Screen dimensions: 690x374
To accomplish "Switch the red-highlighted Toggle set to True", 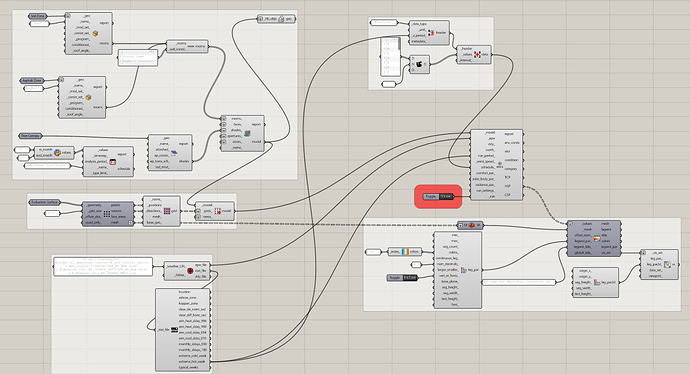I will point(438,196).
